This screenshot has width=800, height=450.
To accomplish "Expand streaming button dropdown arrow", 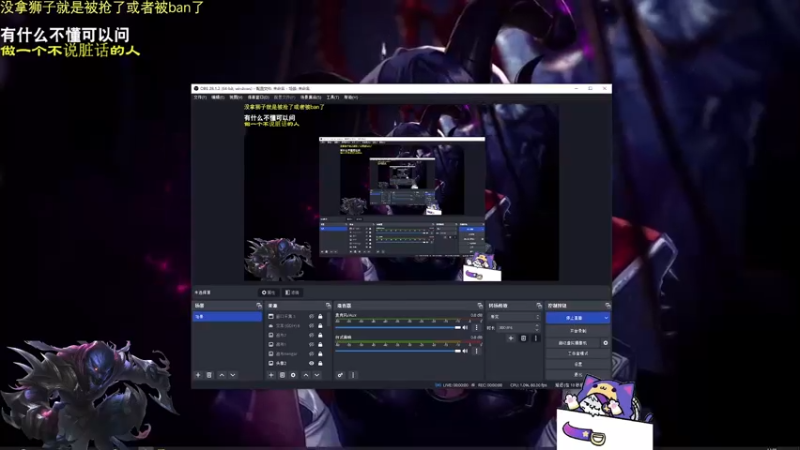I will coord(606,318).
